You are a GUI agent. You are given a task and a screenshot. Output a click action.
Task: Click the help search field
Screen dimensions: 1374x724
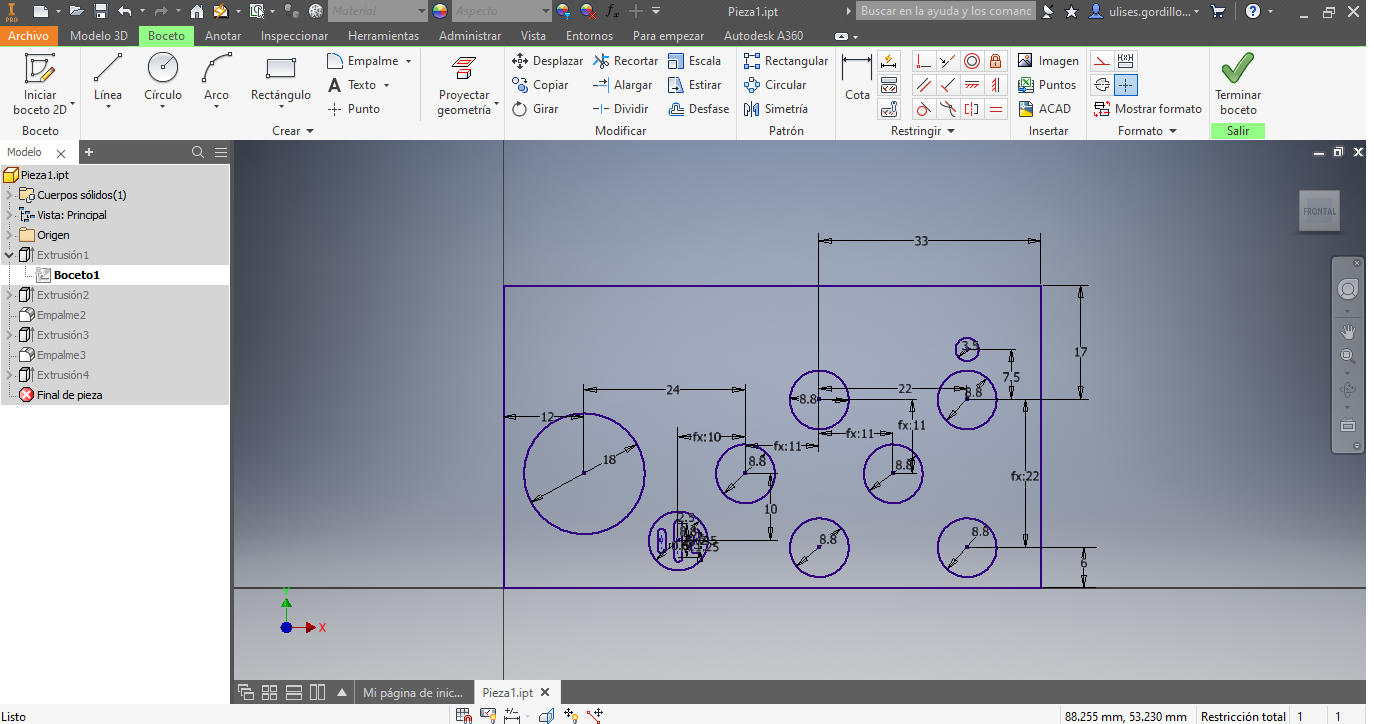tap(945, 11)
